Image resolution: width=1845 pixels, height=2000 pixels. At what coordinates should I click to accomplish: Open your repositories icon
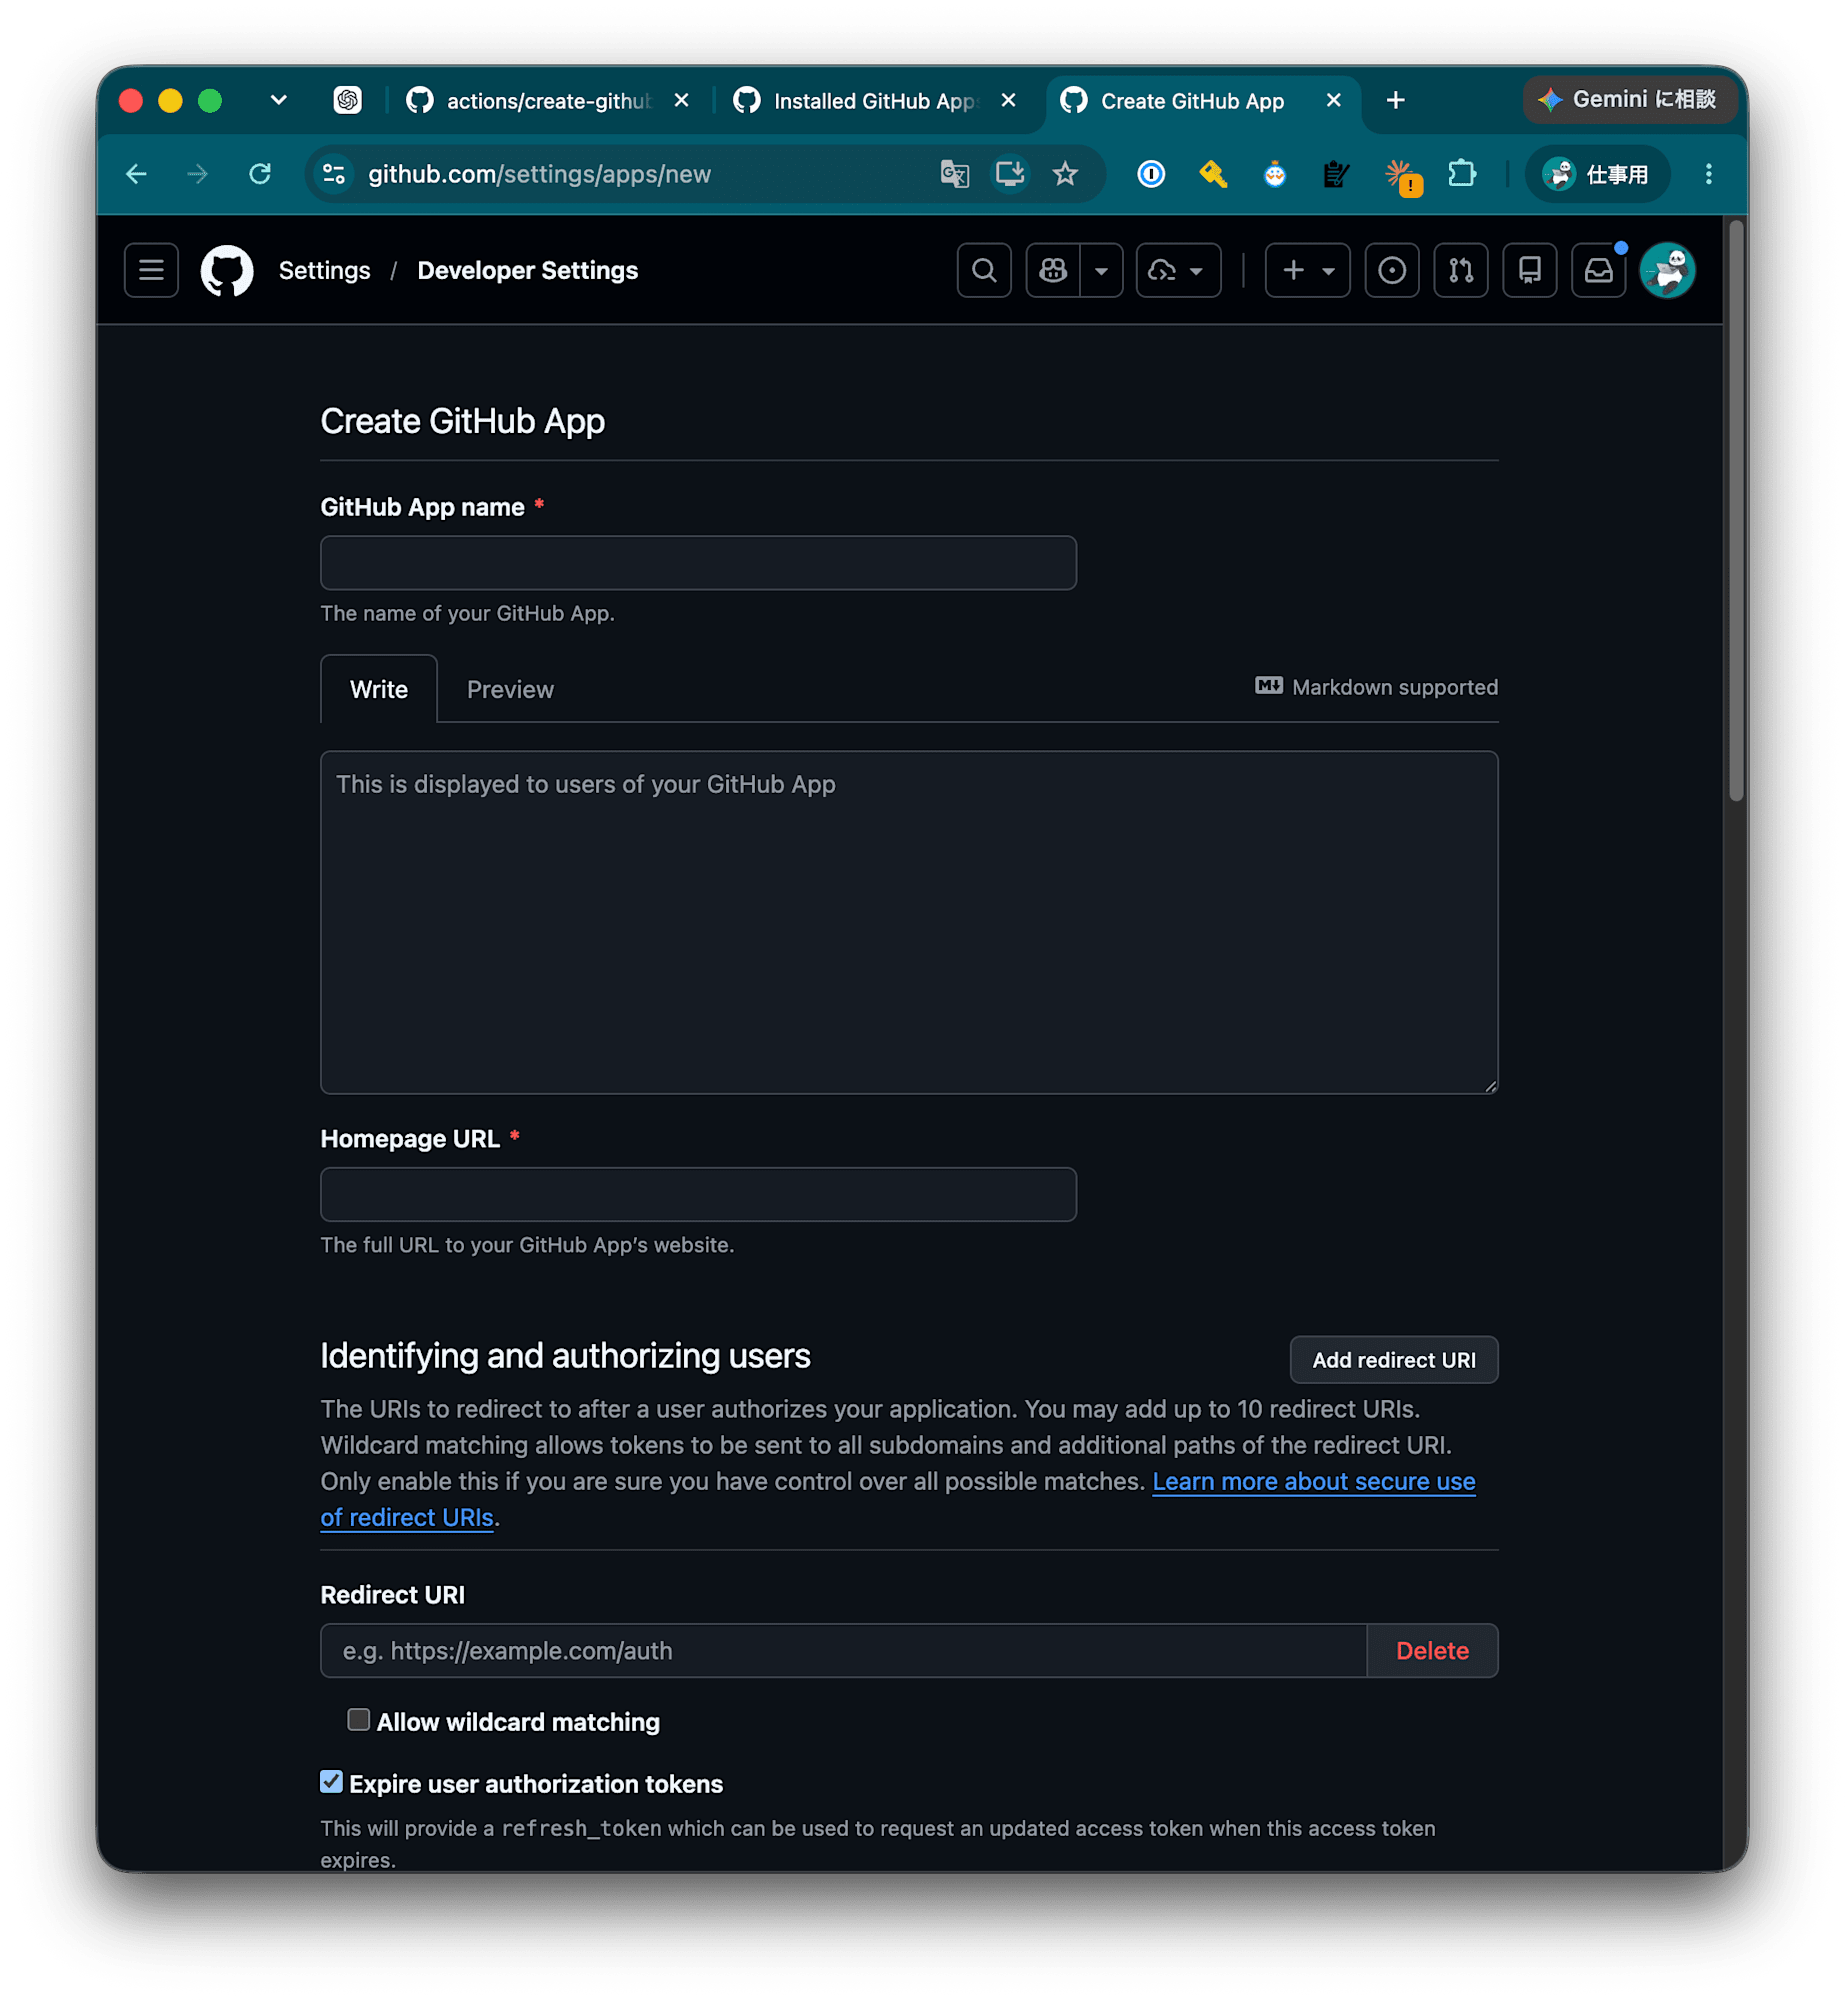[1528, 270]
